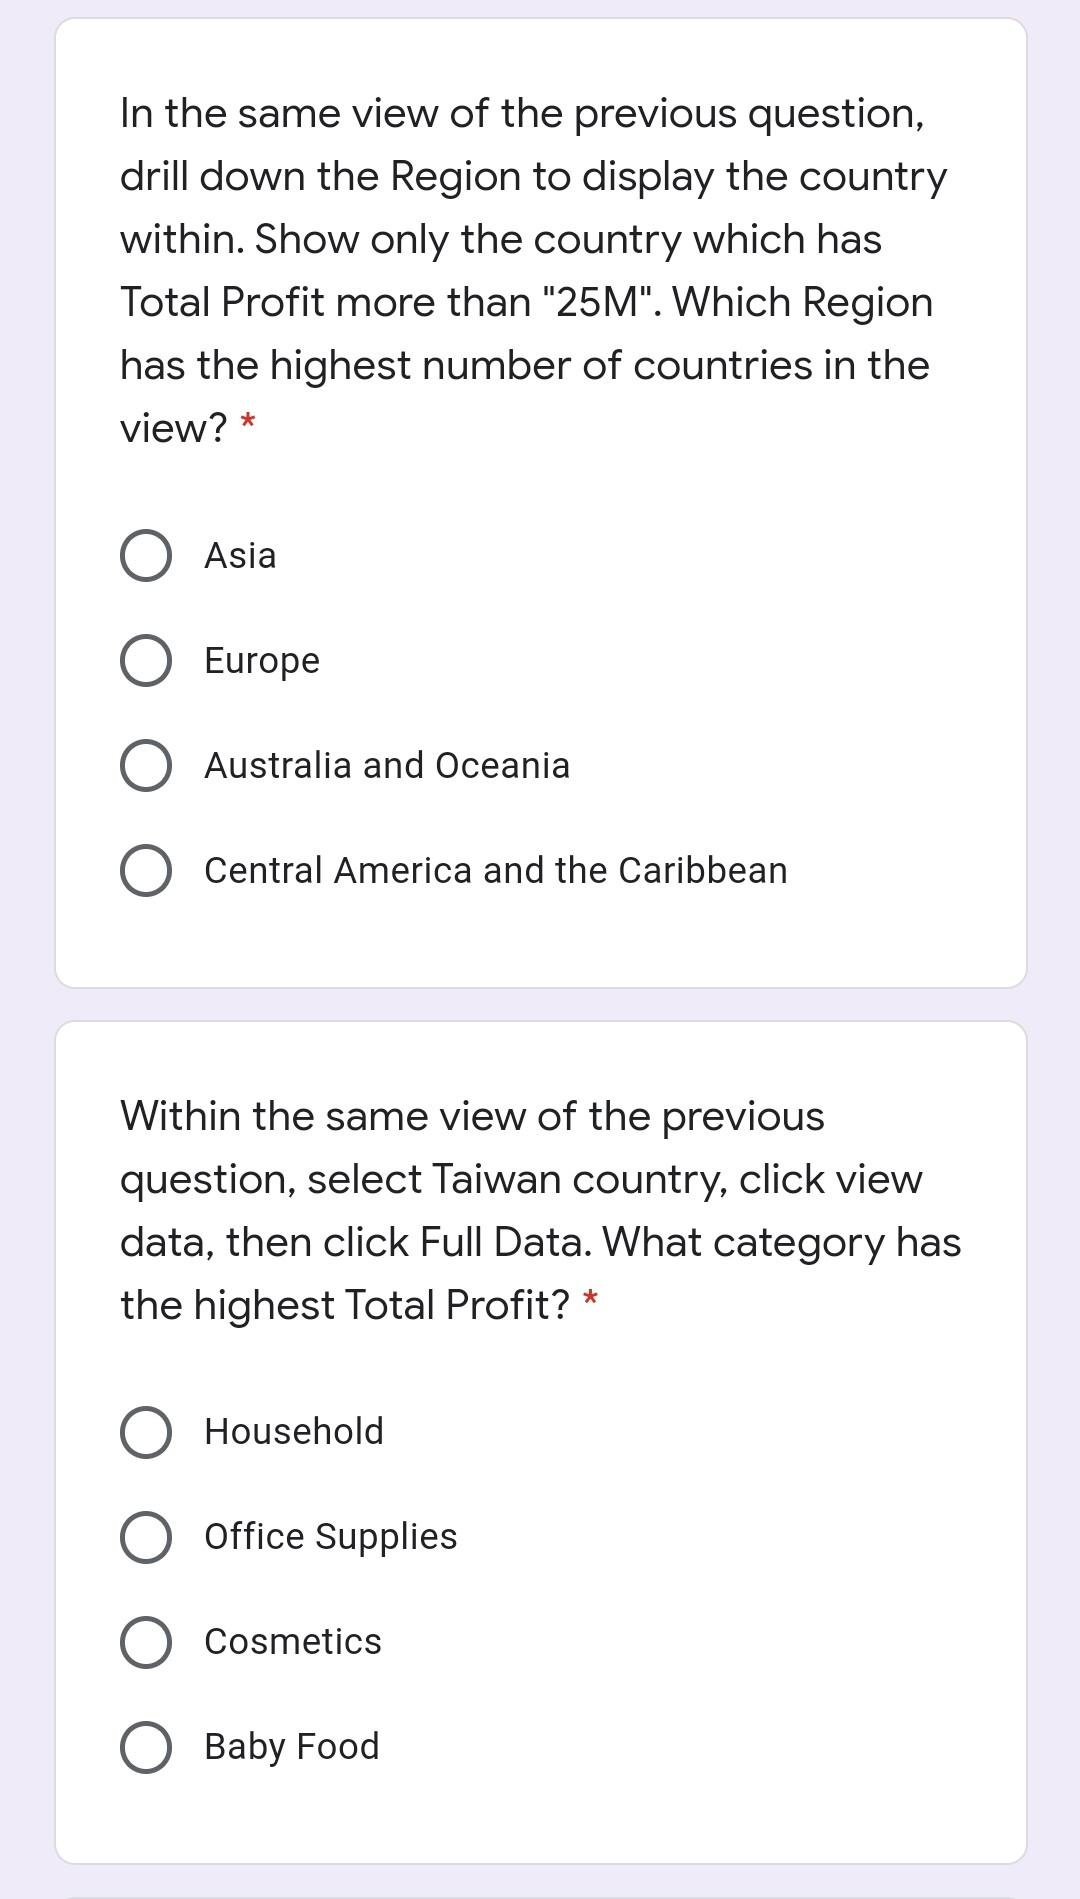Click the red asterisk after 'view?'
The width and height of the screenshot is (1080, 1899).
tap(248, 423)
